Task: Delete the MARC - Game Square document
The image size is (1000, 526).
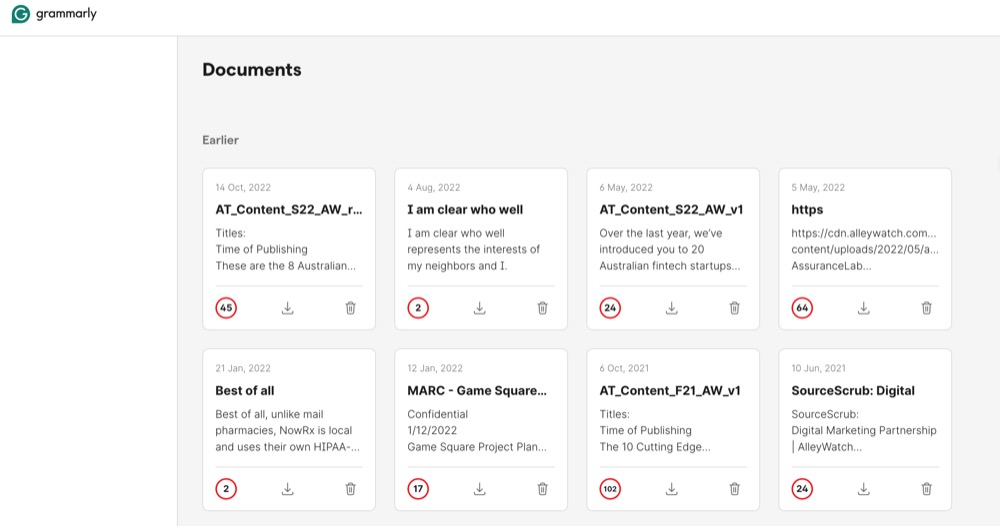Action: pyautogui.click(x=542, y=489)
